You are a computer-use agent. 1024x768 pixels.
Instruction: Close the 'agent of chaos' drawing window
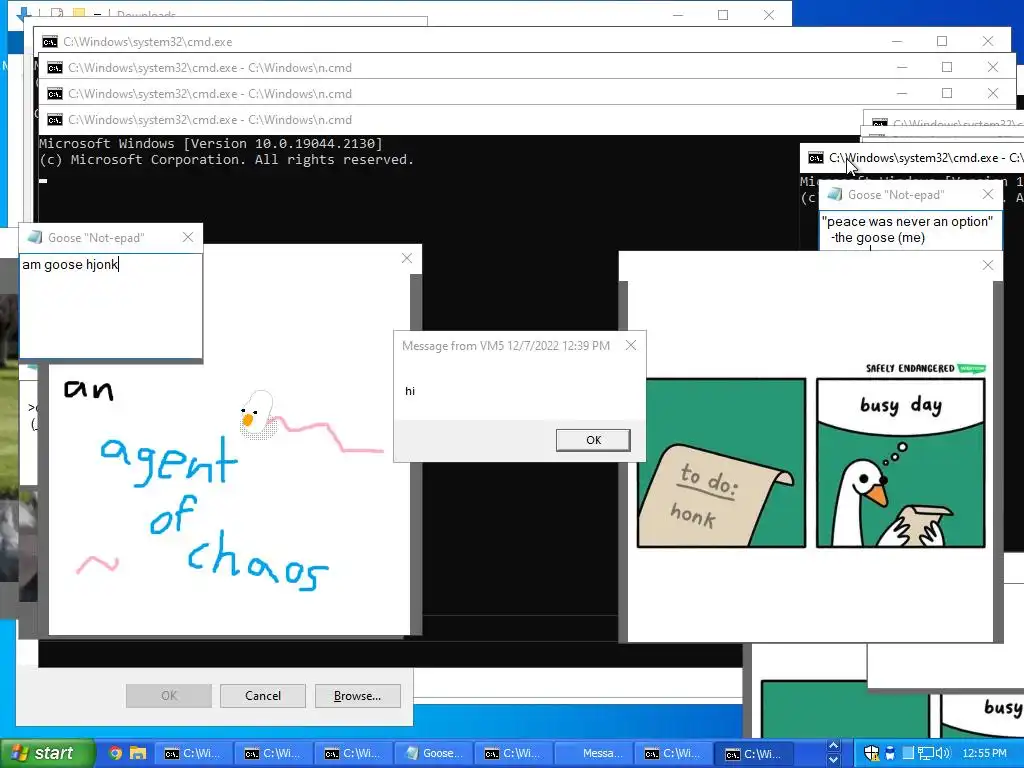[407, 258]
